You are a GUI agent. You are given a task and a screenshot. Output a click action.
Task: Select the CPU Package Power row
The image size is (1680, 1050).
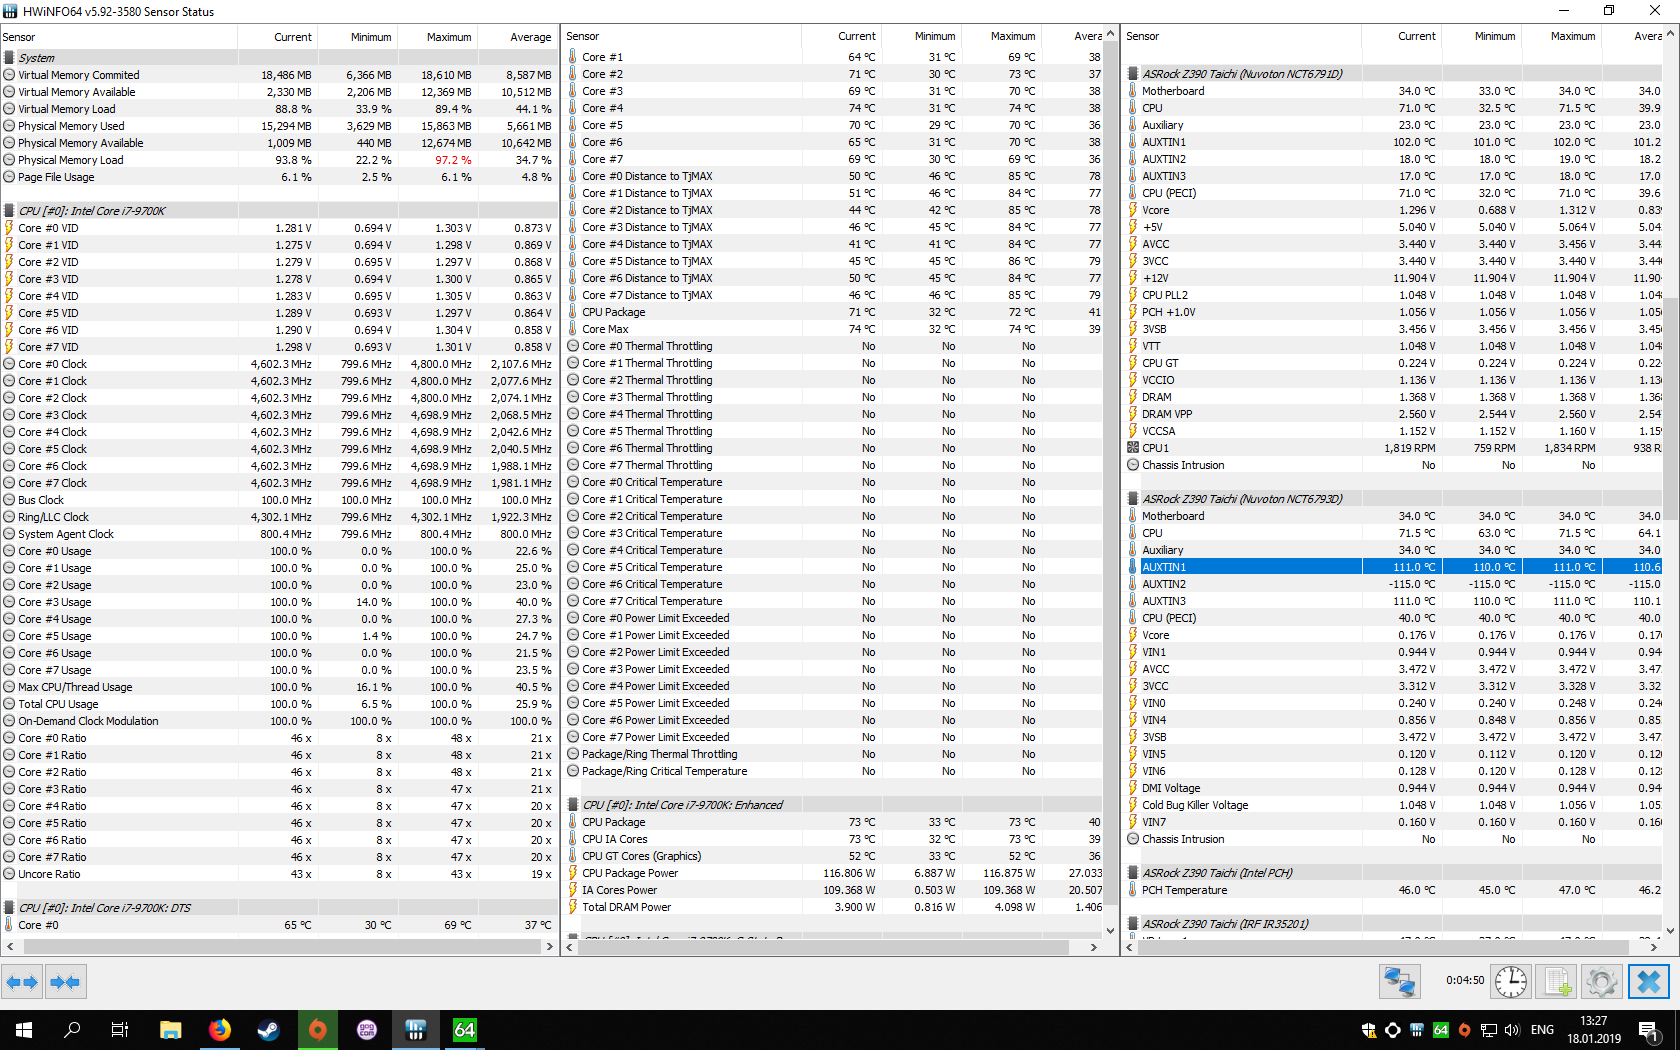pyautogui.click(x=834, y=873)
